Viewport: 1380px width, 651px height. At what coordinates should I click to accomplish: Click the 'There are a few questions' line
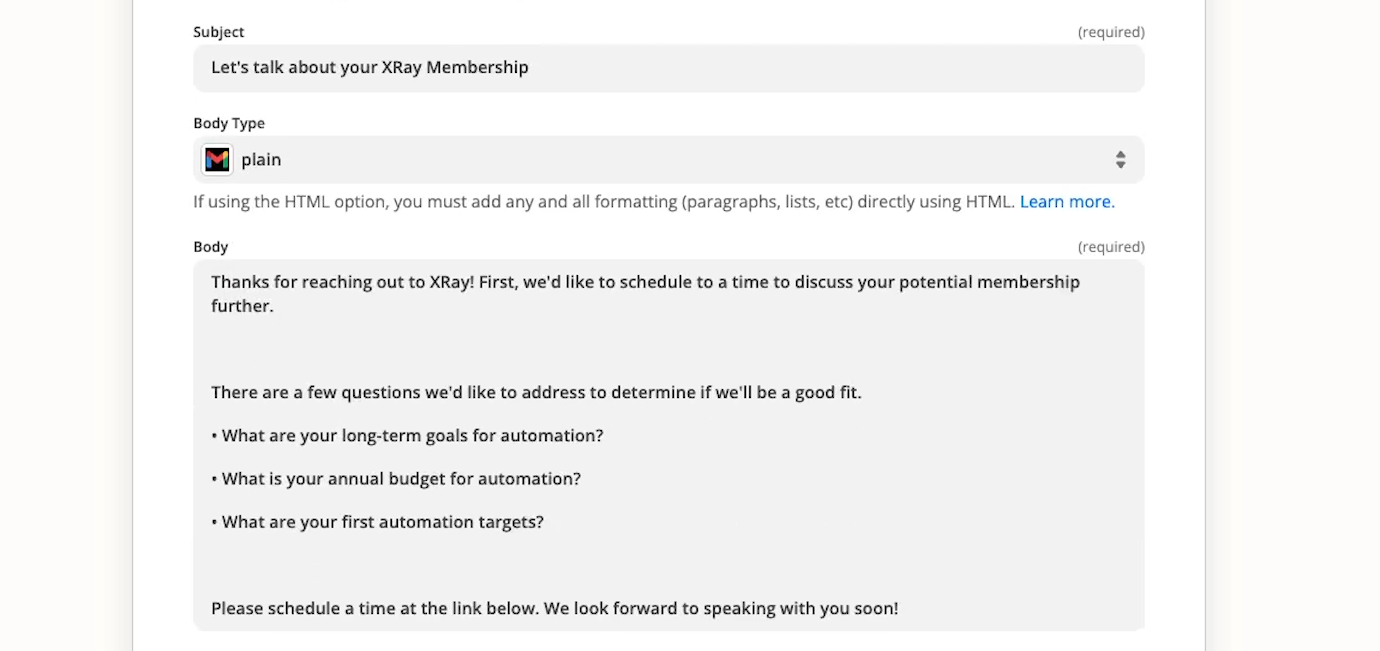point(536,392)
